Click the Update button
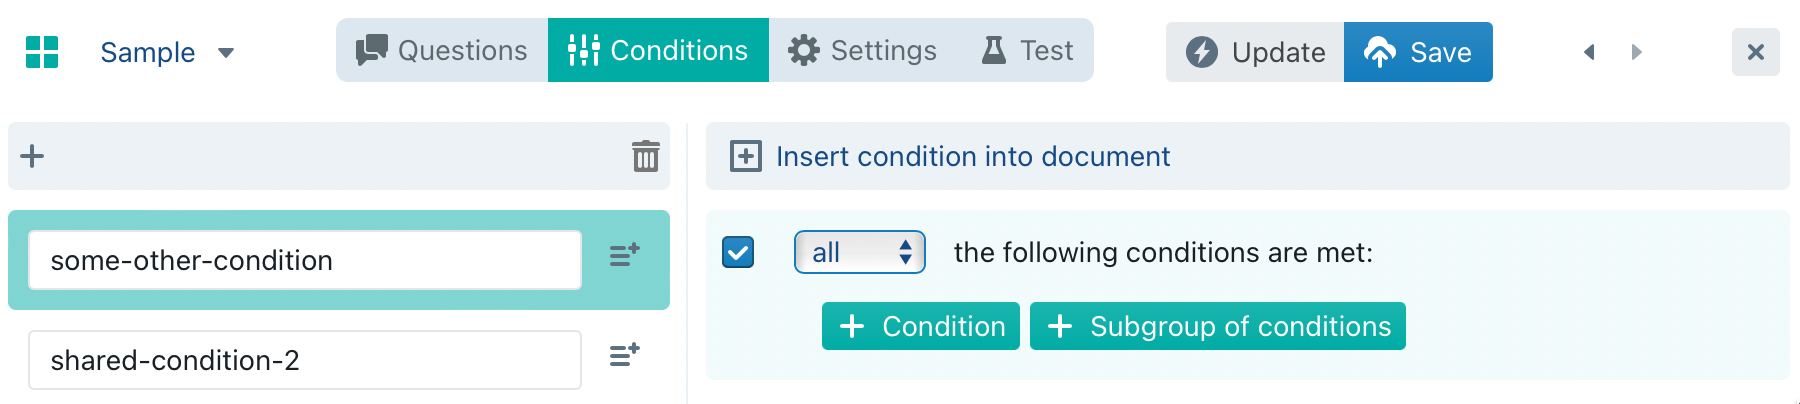 pyautogui.click(x=1255, y=52)
